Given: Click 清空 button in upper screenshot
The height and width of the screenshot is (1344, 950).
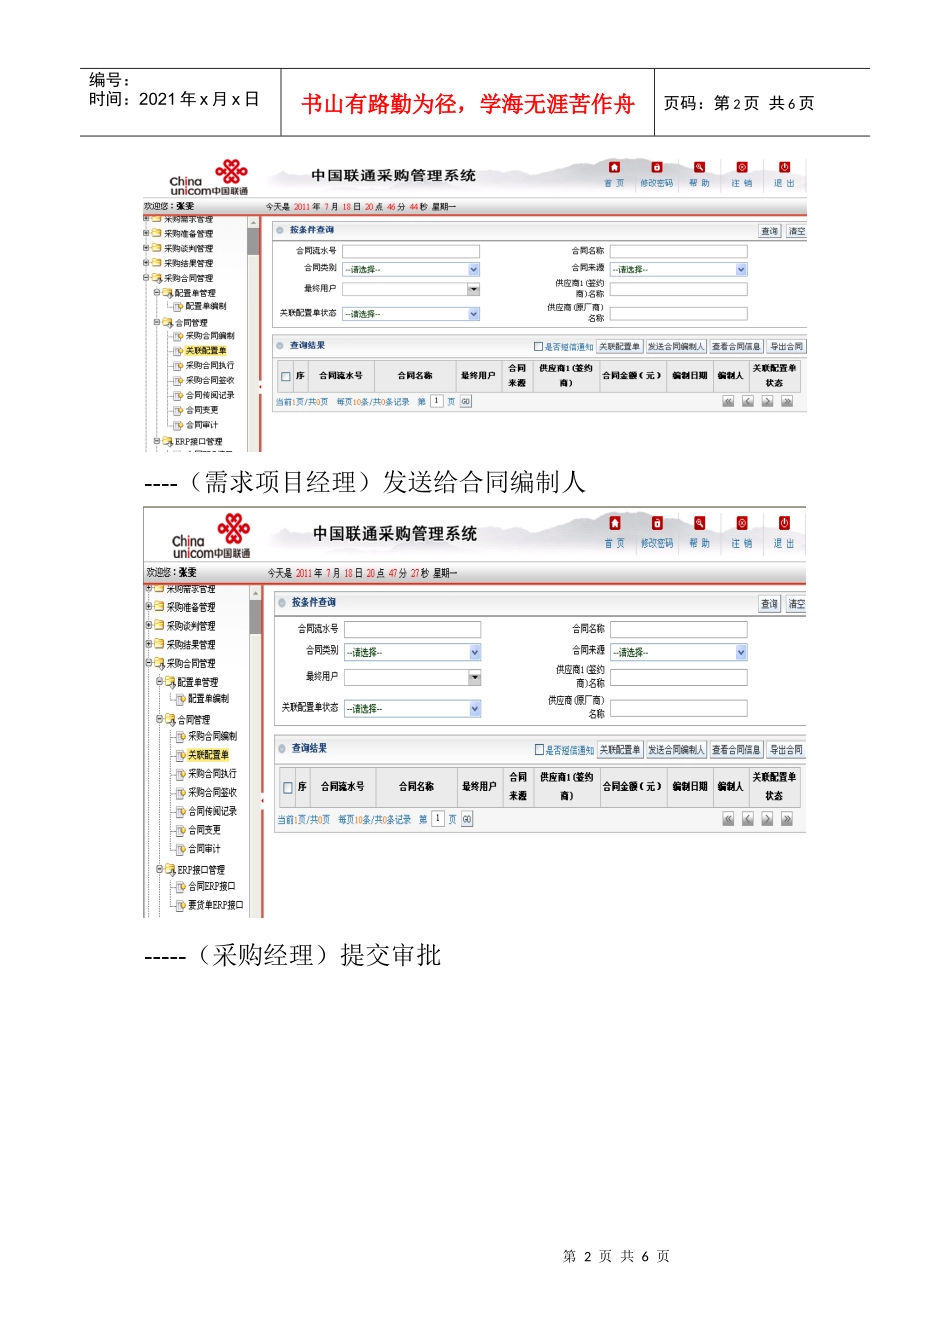Looking at the screenshot, I should (796, 231).
